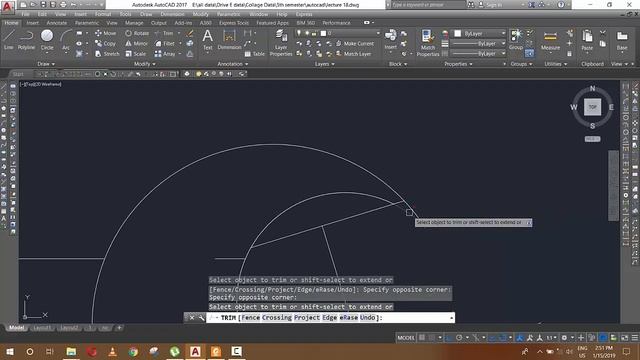Click the Base view tool
The image size is (640, 360).
coord(622,40)
